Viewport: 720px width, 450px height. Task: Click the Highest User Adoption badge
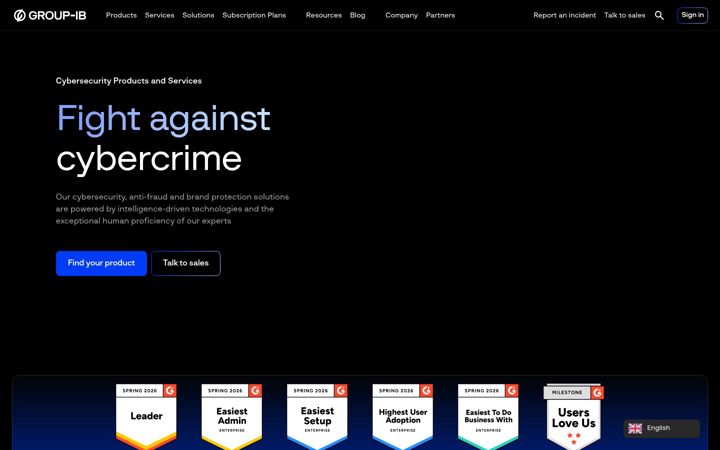click(403, 416)
